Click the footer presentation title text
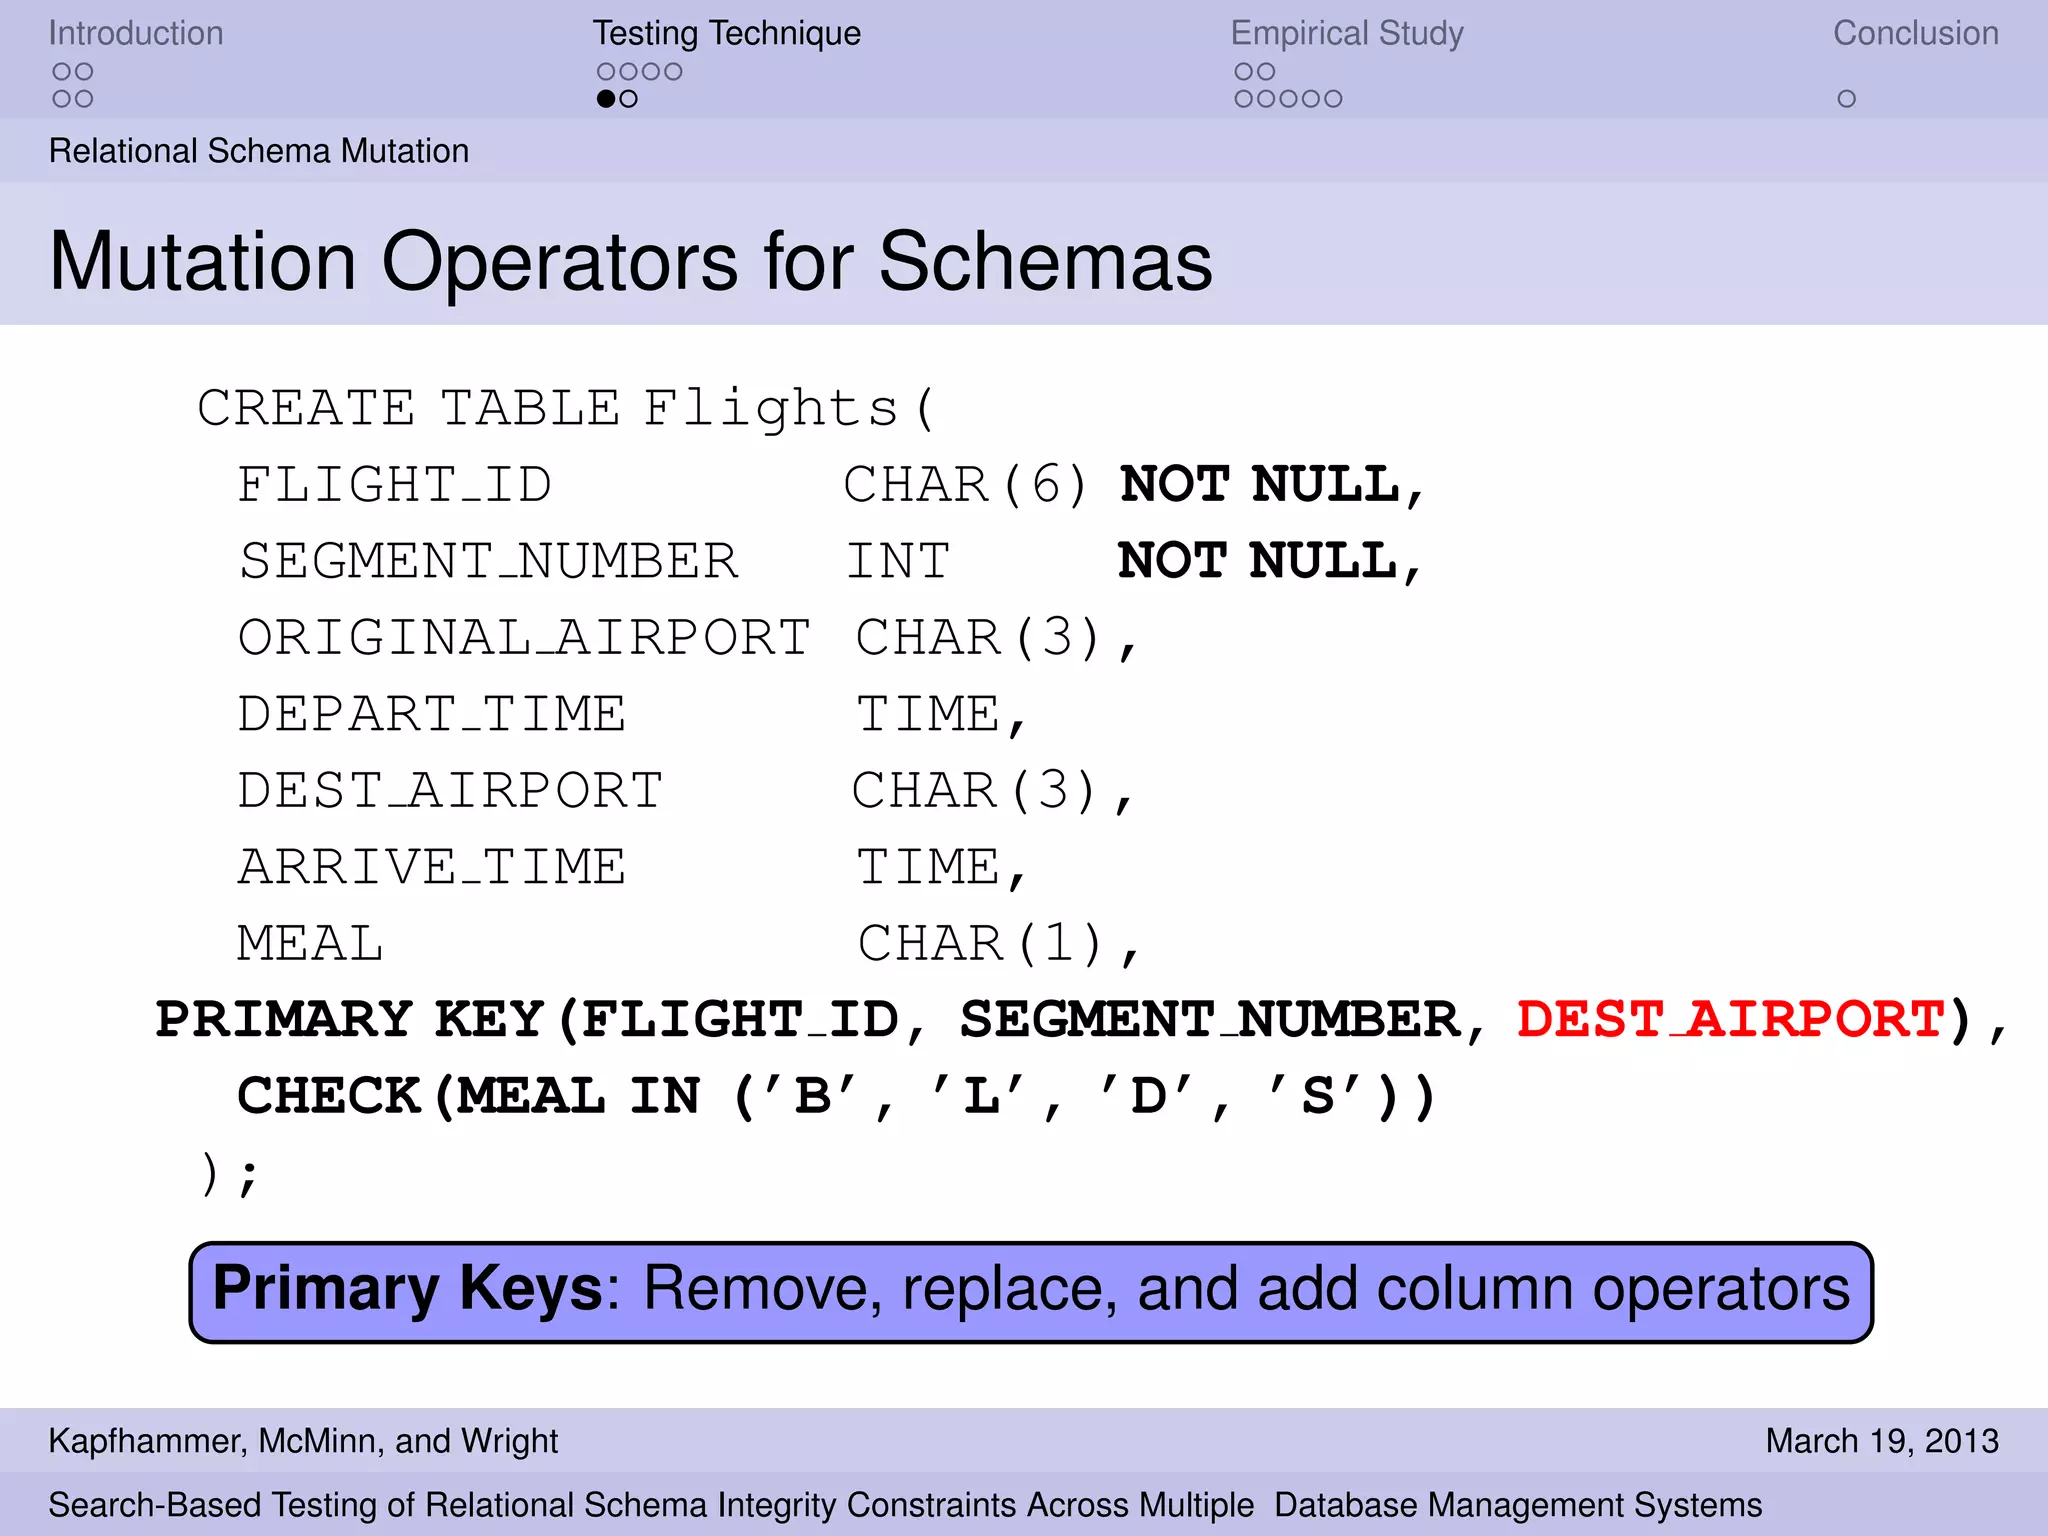Image resolution: width=2048 pixels, height=1536 pixels. click(905, 1505)
